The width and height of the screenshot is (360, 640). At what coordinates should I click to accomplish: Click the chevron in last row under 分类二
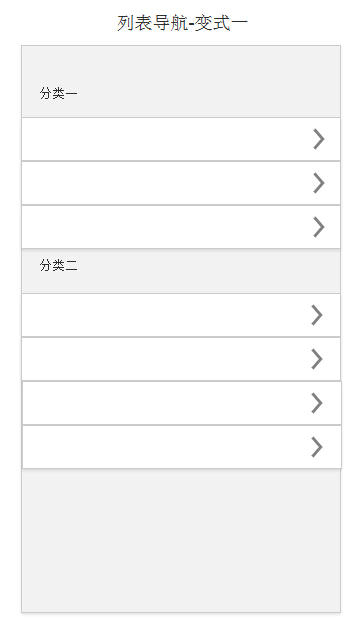coord(317,447)
